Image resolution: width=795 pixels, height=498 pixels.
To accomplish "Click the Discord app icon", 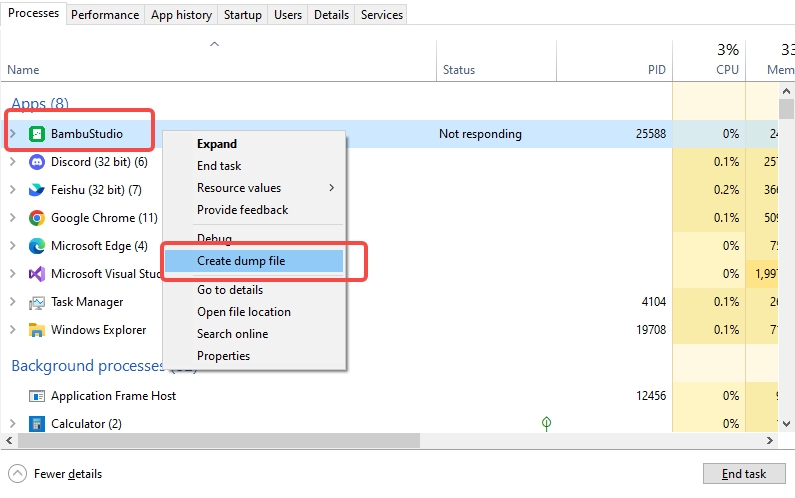I will [x=37, y=162].
